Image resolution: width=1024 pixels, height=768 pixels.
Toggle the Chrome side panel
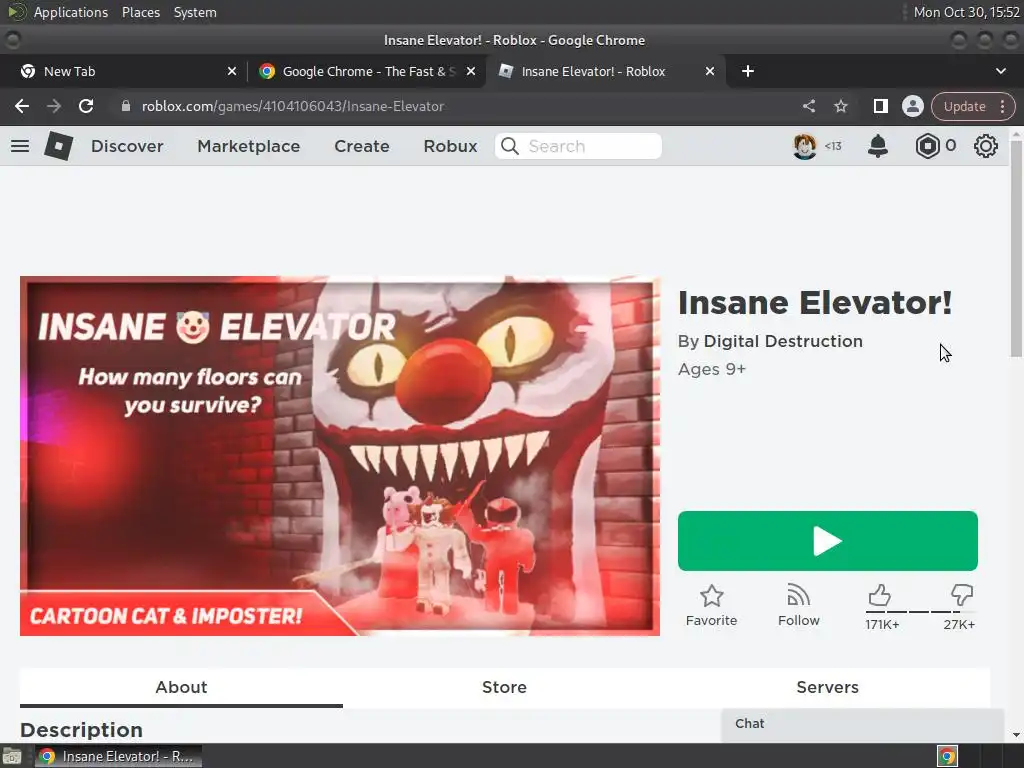(x=880, y=106)
